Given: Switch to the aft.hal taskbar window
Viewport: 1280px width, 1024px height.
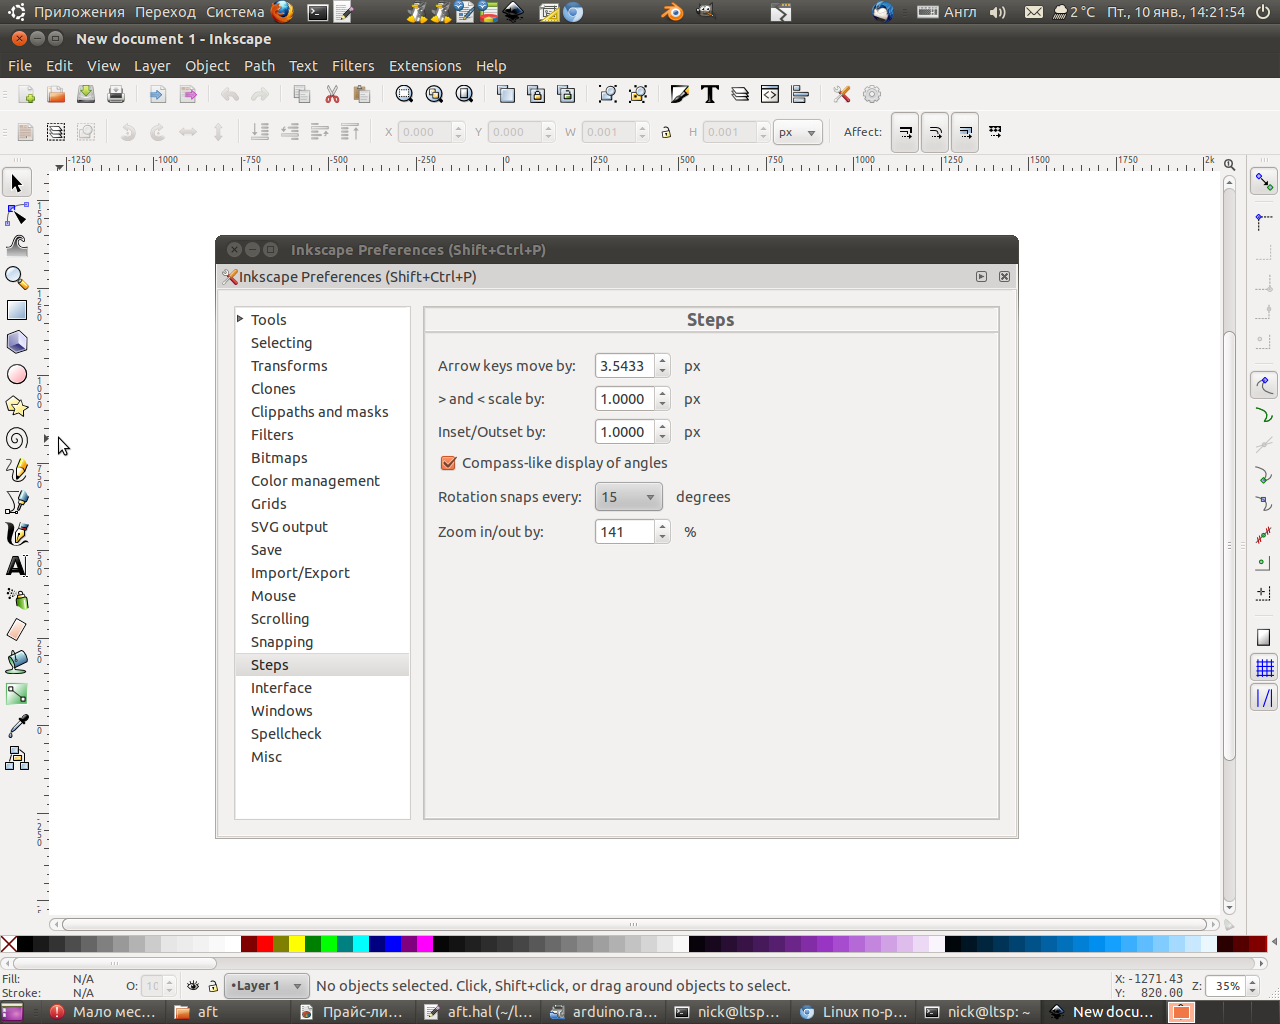Looking at the screenshot, I should (x=480, y=1012).
